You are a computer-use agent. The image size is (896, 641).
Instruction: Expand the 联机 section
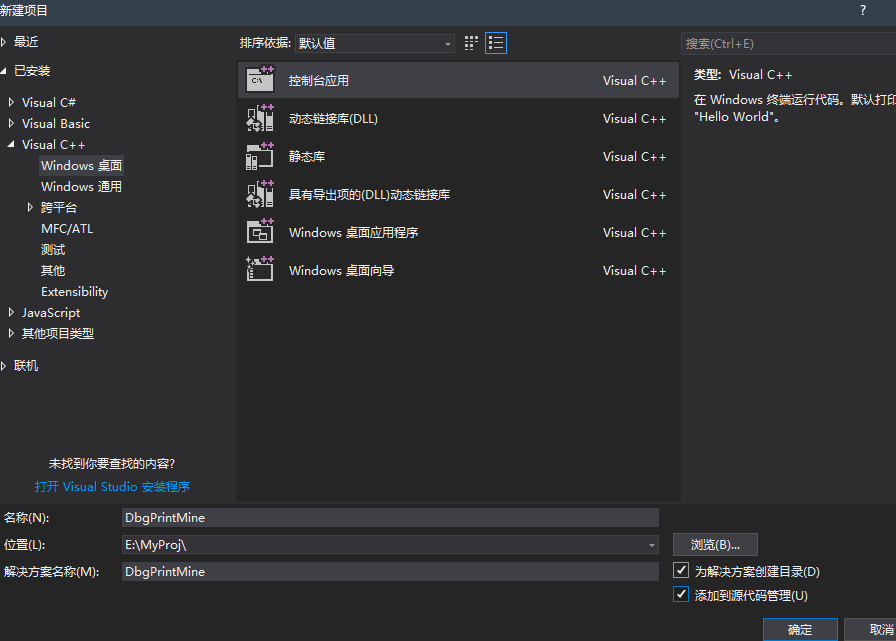[3, 366]
